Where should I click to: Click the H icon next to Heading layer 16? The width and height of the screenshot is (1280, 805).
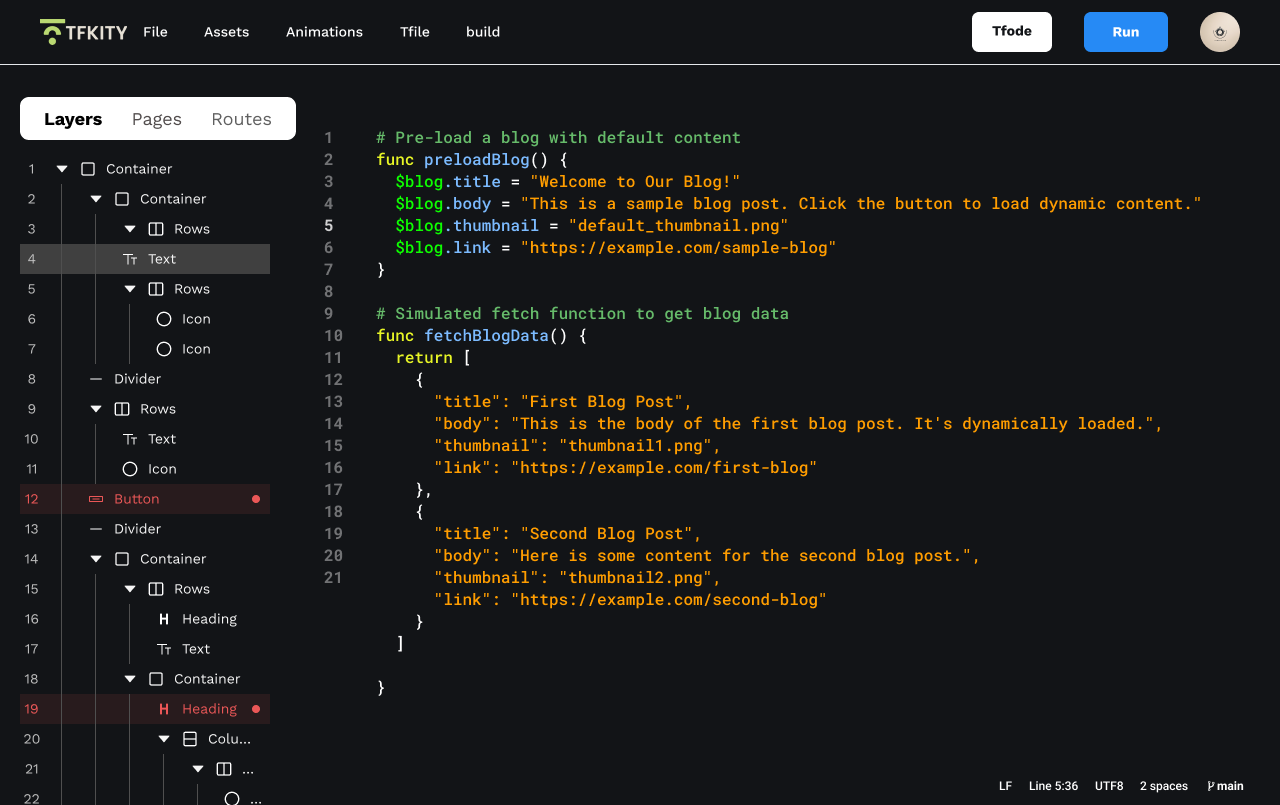[x=163, y=619]
